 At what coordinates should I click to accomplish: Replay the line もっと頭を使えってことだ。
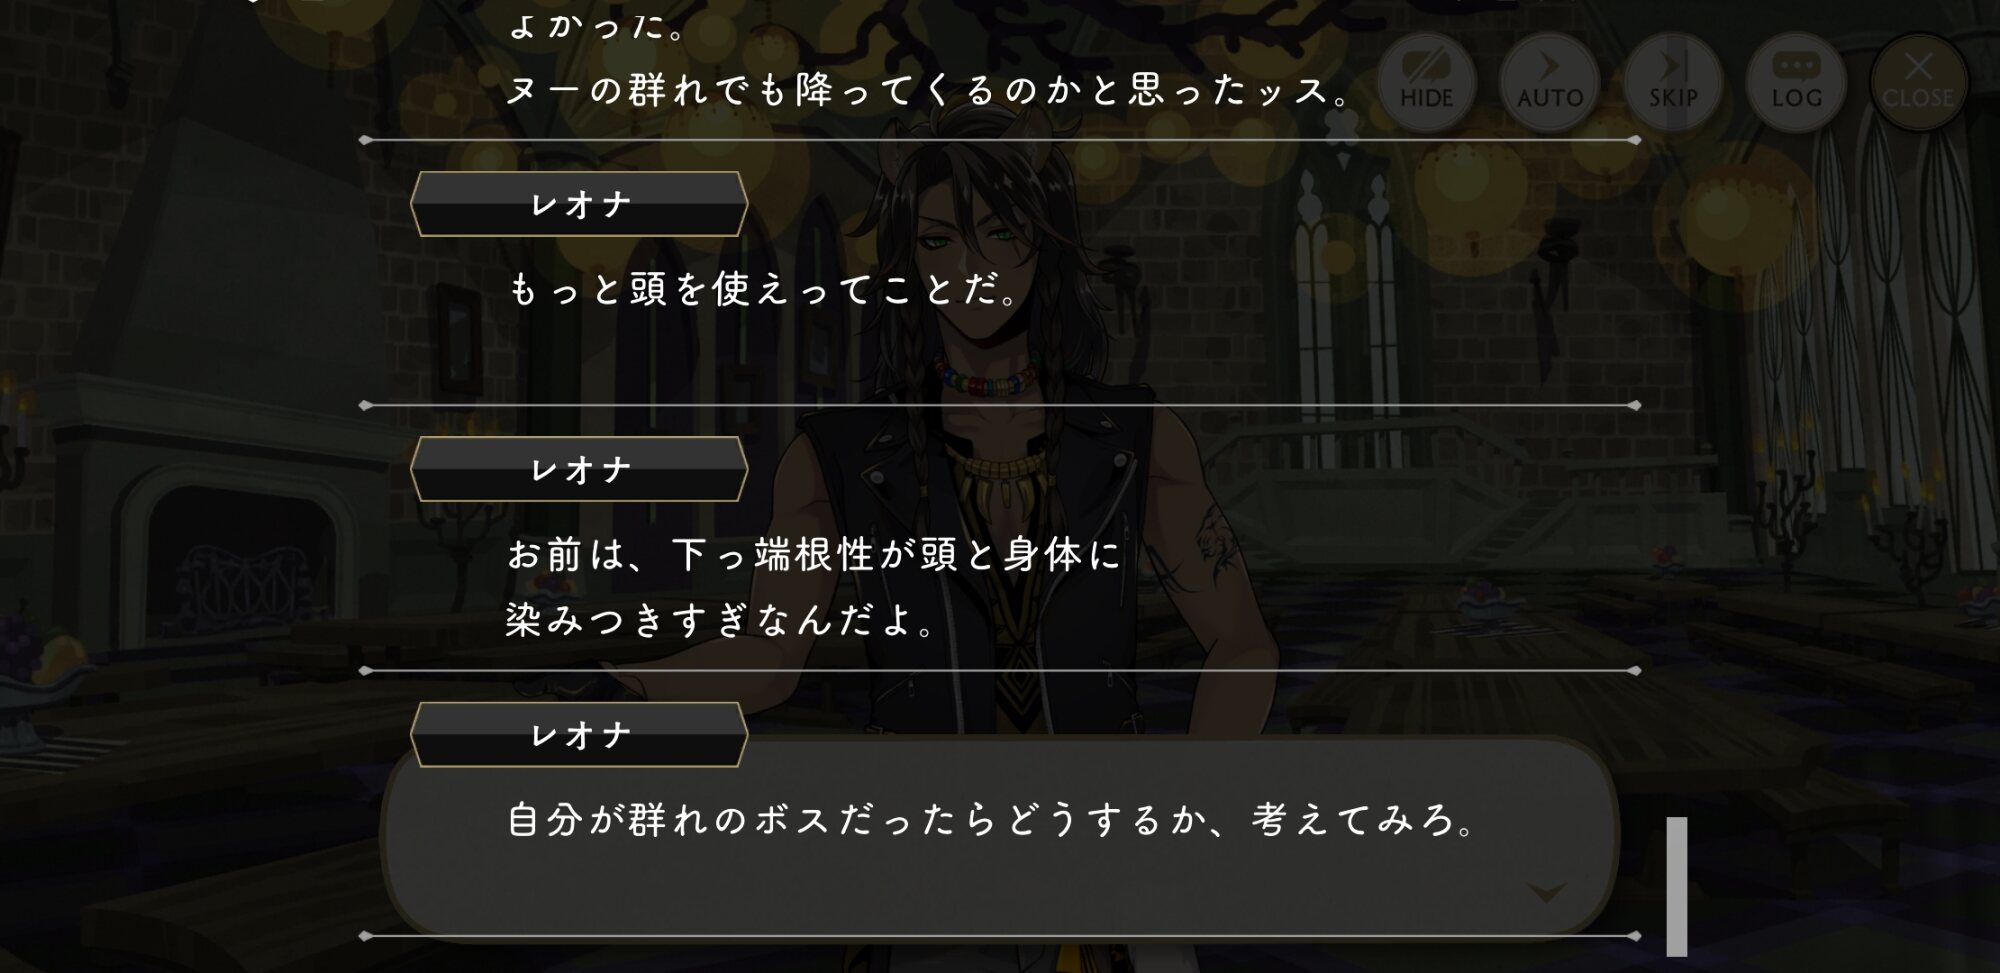[765, 290]
